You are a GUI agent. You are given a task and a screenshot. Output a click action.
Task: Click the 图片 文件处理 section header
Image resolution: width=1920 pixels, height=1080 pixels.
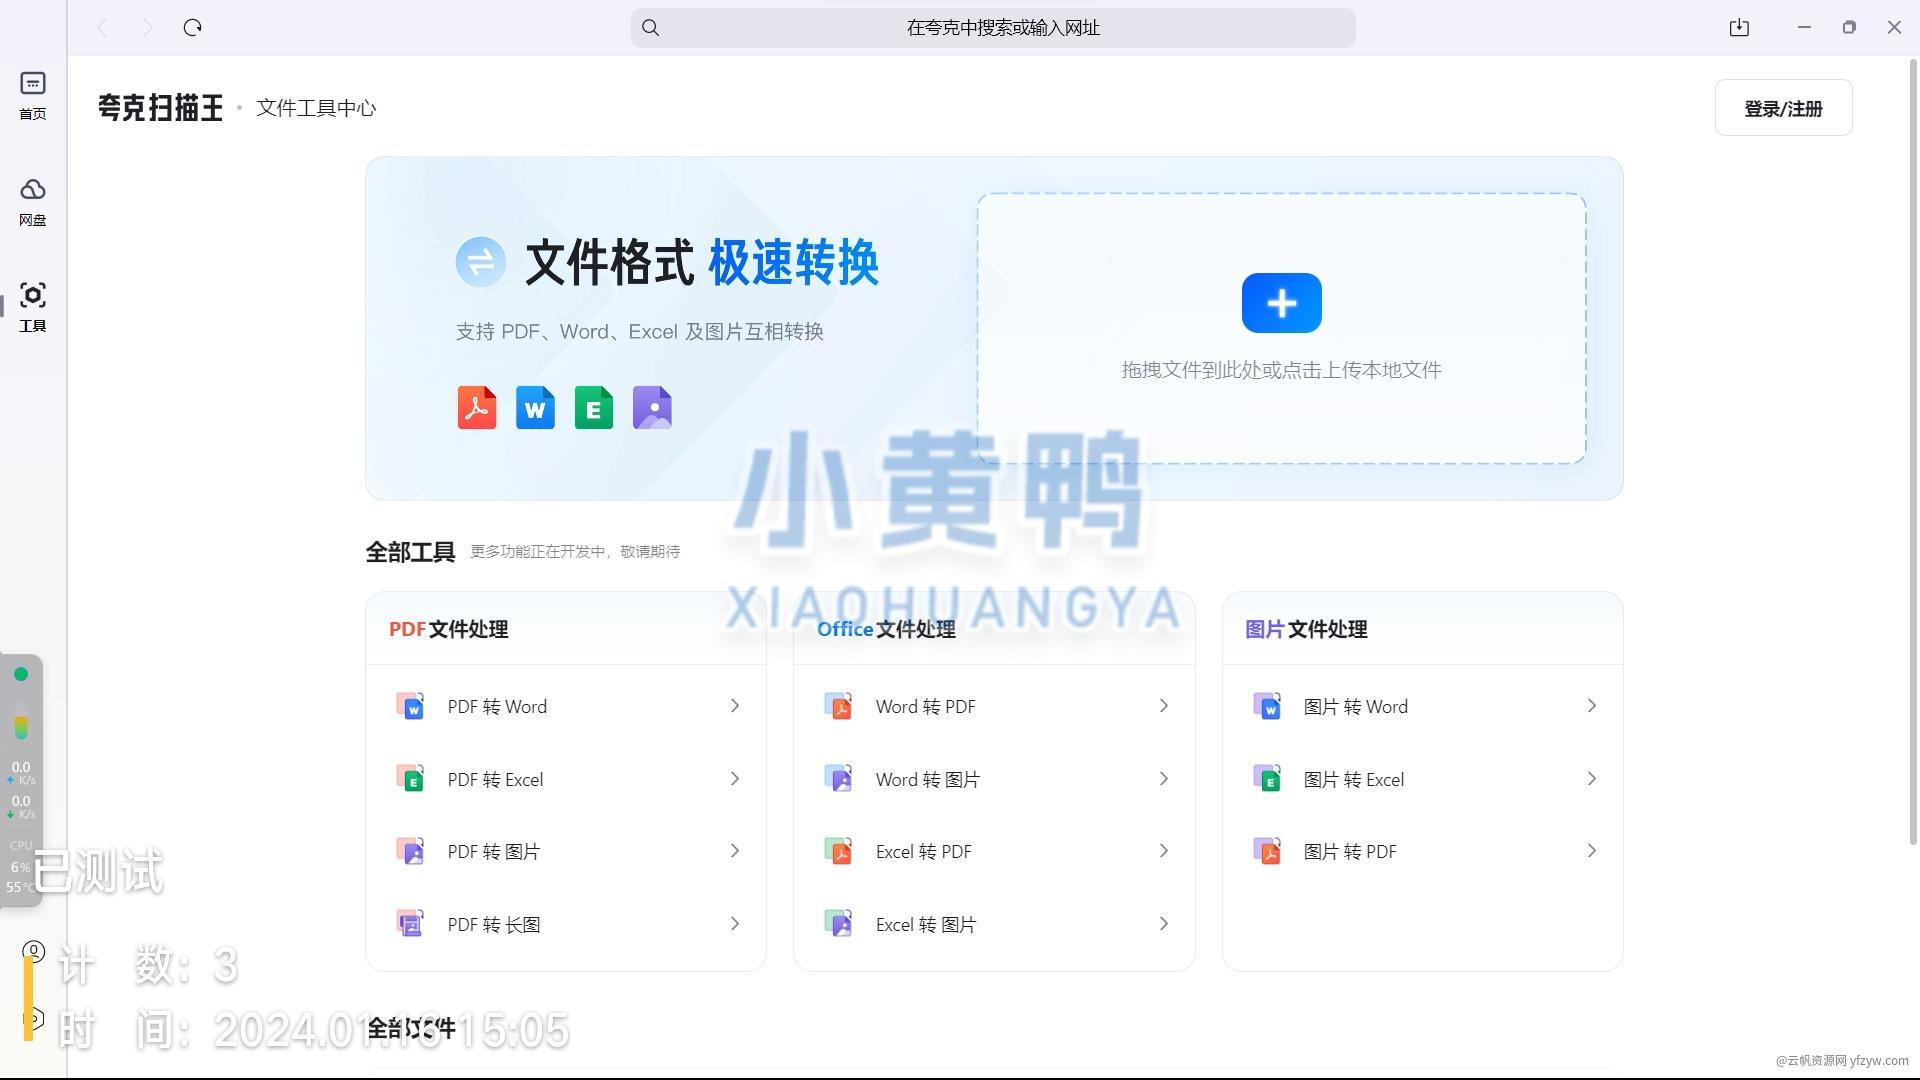pyautogui.click(x=1306, y=629)
